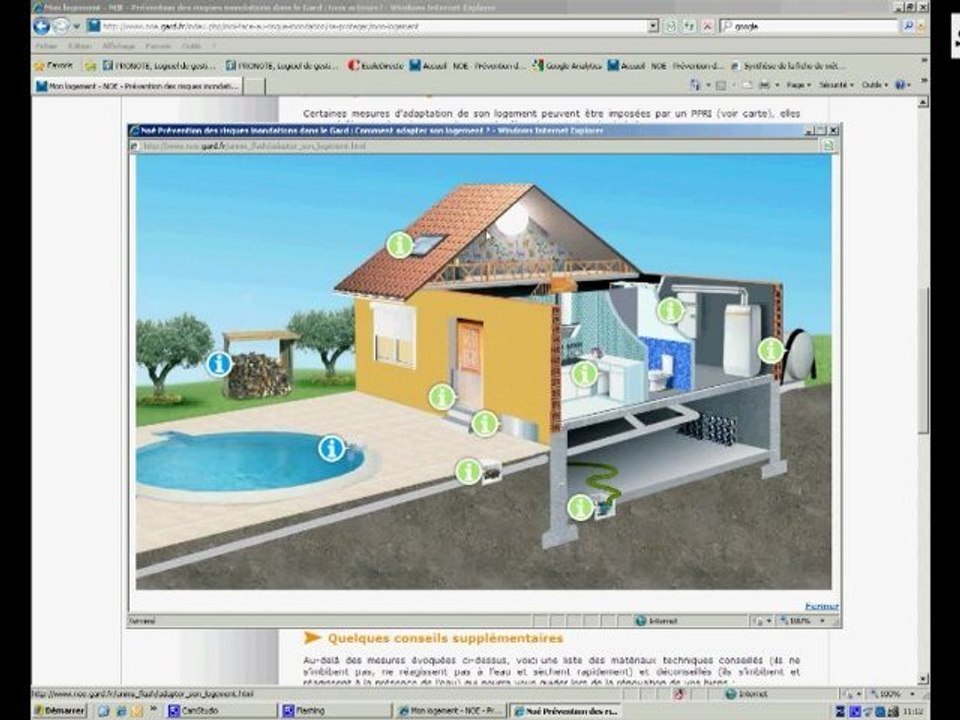
Task: Open the green info icon at the basement sump pump
Action: pos(580,507)
